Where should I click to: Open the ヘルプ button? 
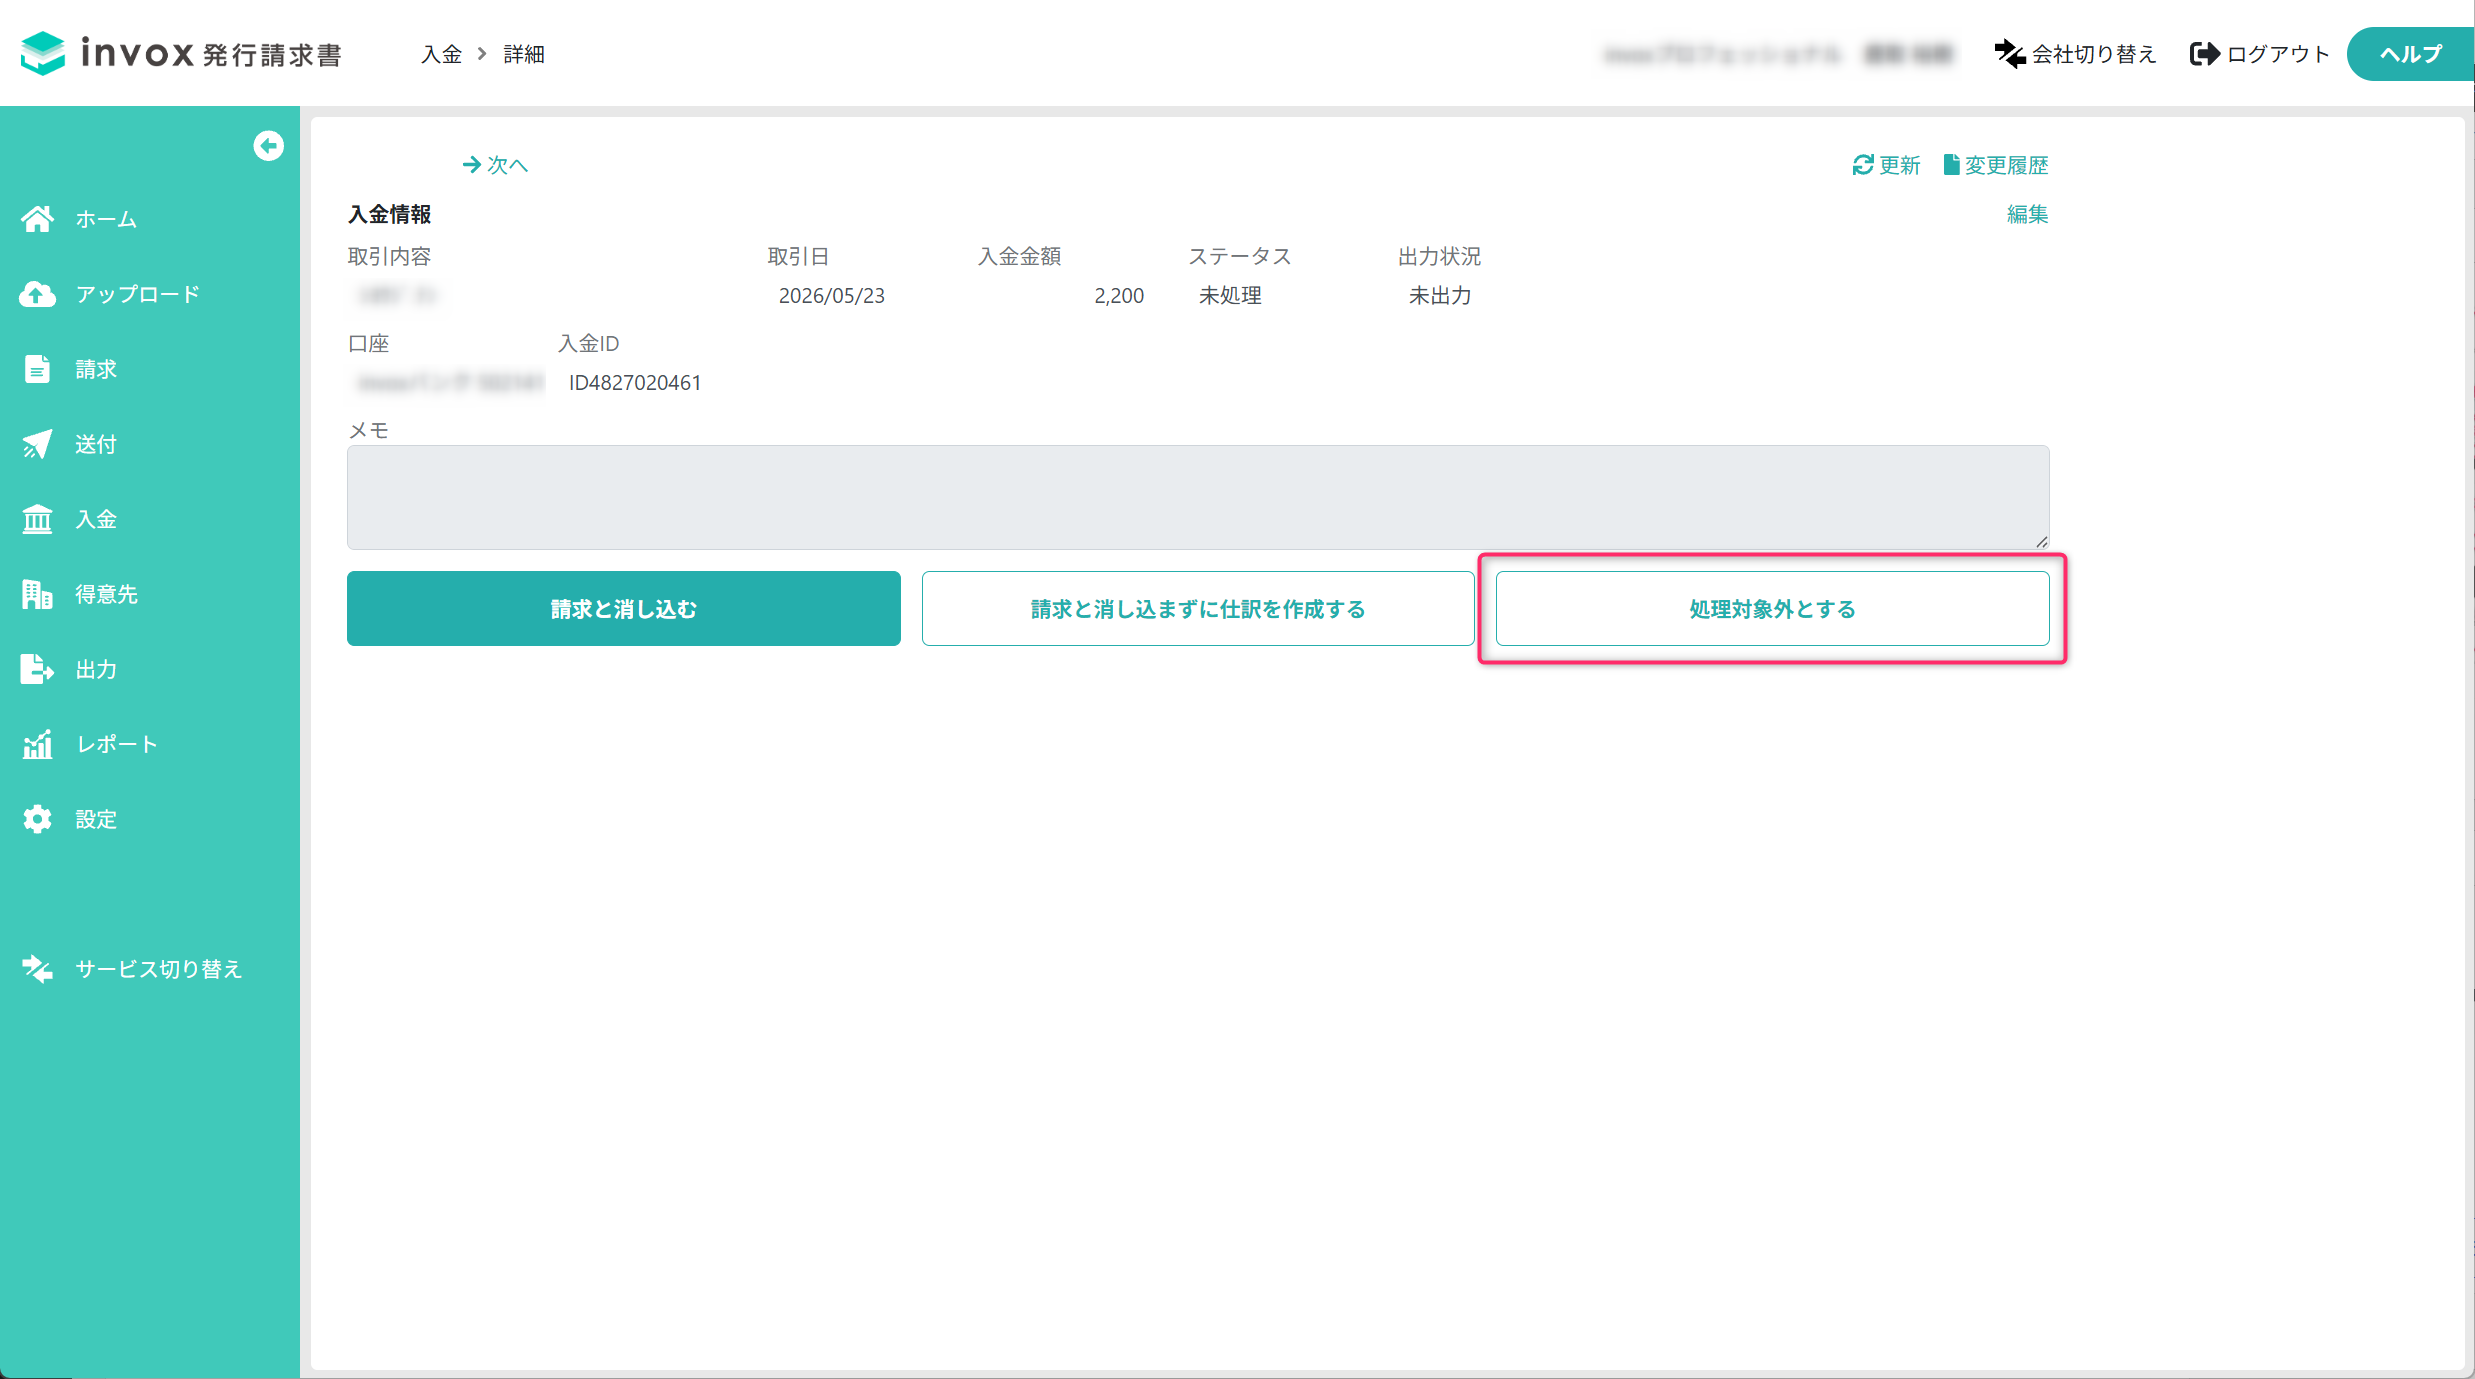[x=2410, y=54]
